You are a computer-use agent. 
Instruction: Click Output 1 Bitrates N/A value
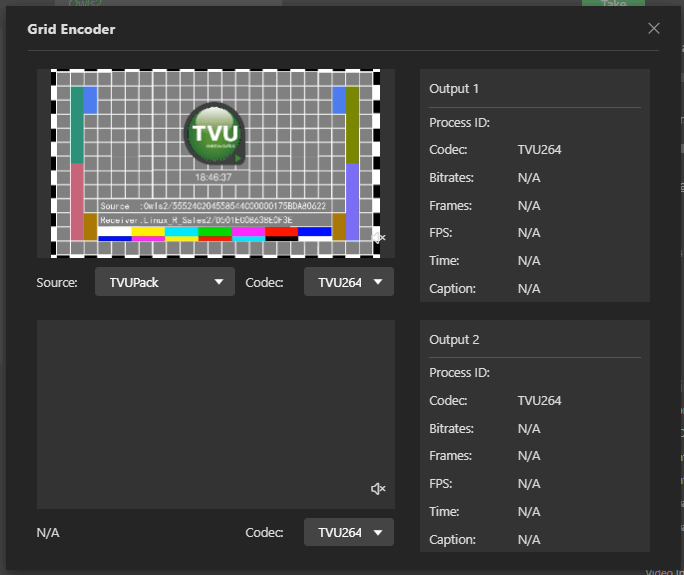pyautogui.click(x=529, y=178)
